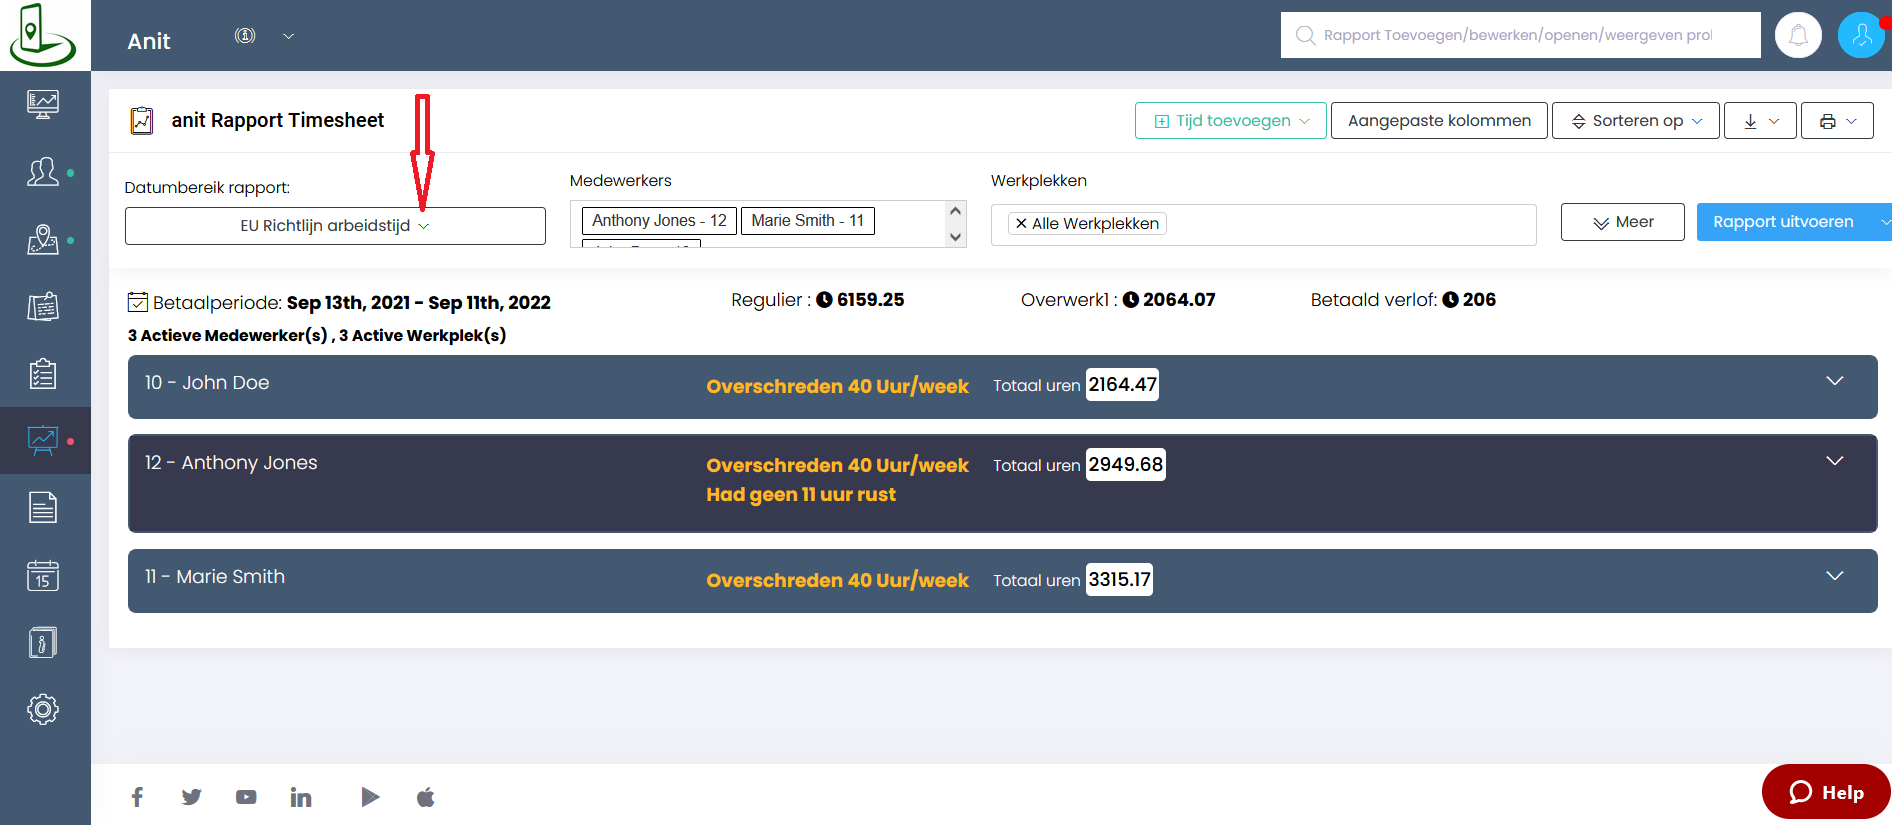
Task: Open the employees icon in sidebar
Action: pyautogui.click(x=43, y=172)
